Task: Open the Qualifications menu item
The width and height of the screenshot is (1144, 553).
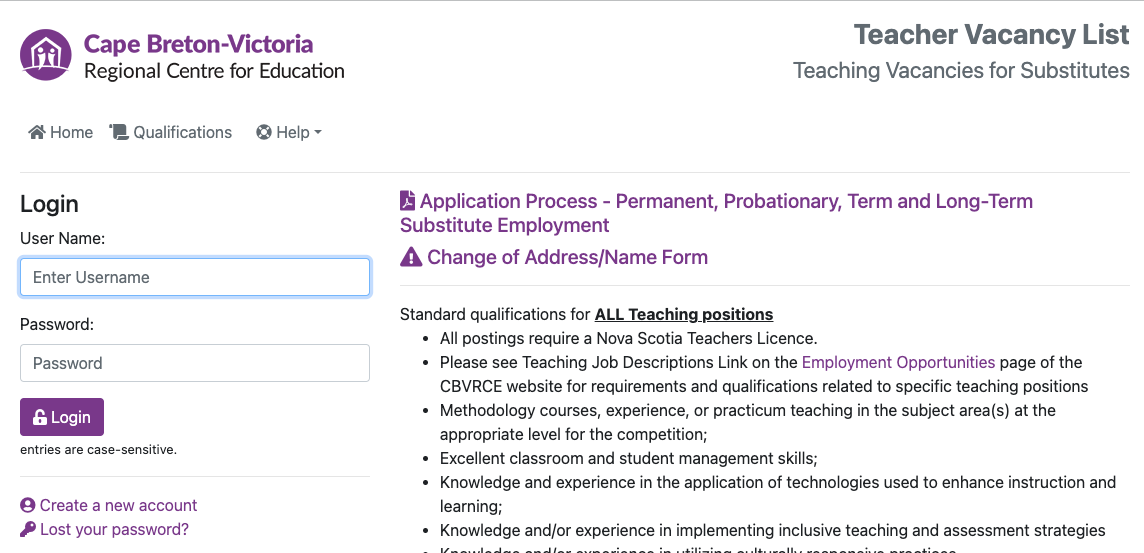Action: (x=182, y=132)
